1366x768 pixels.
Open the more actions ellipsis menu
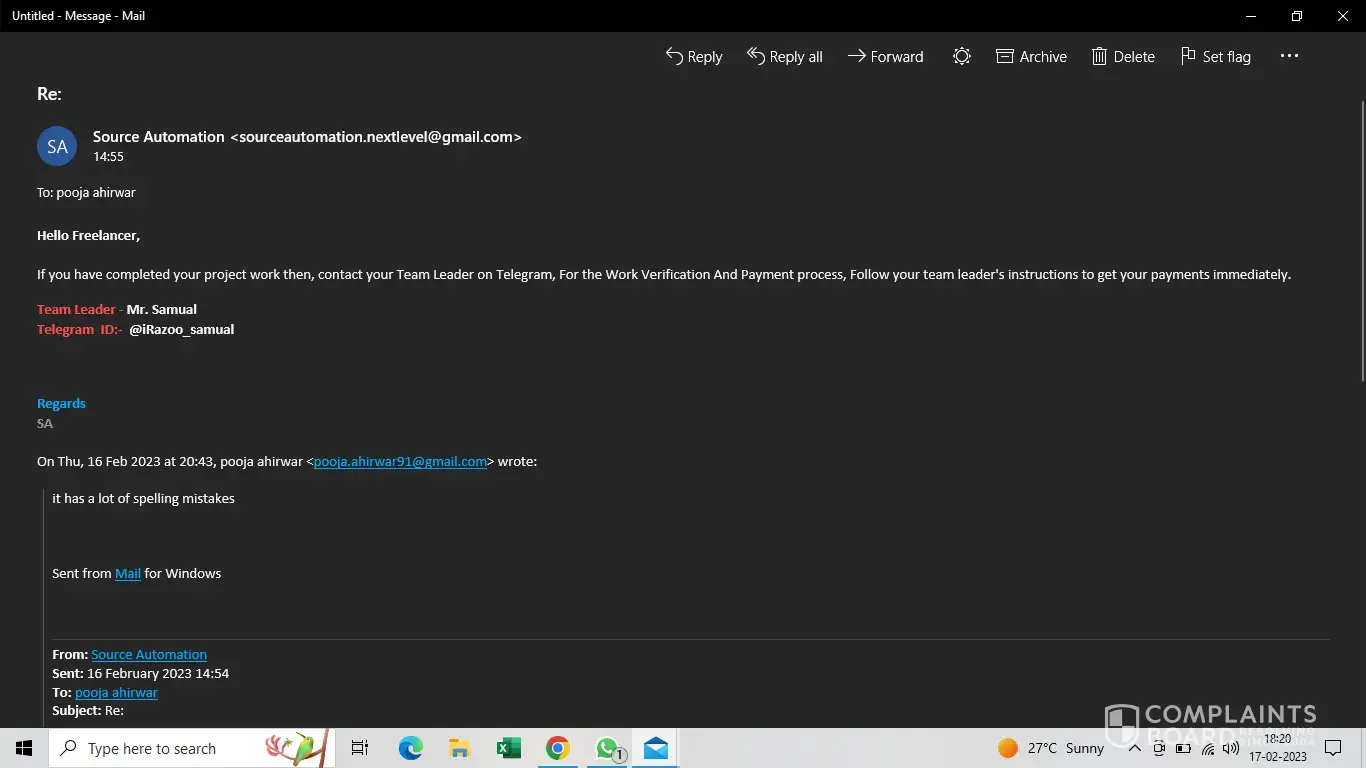[x=1289, y=57]
